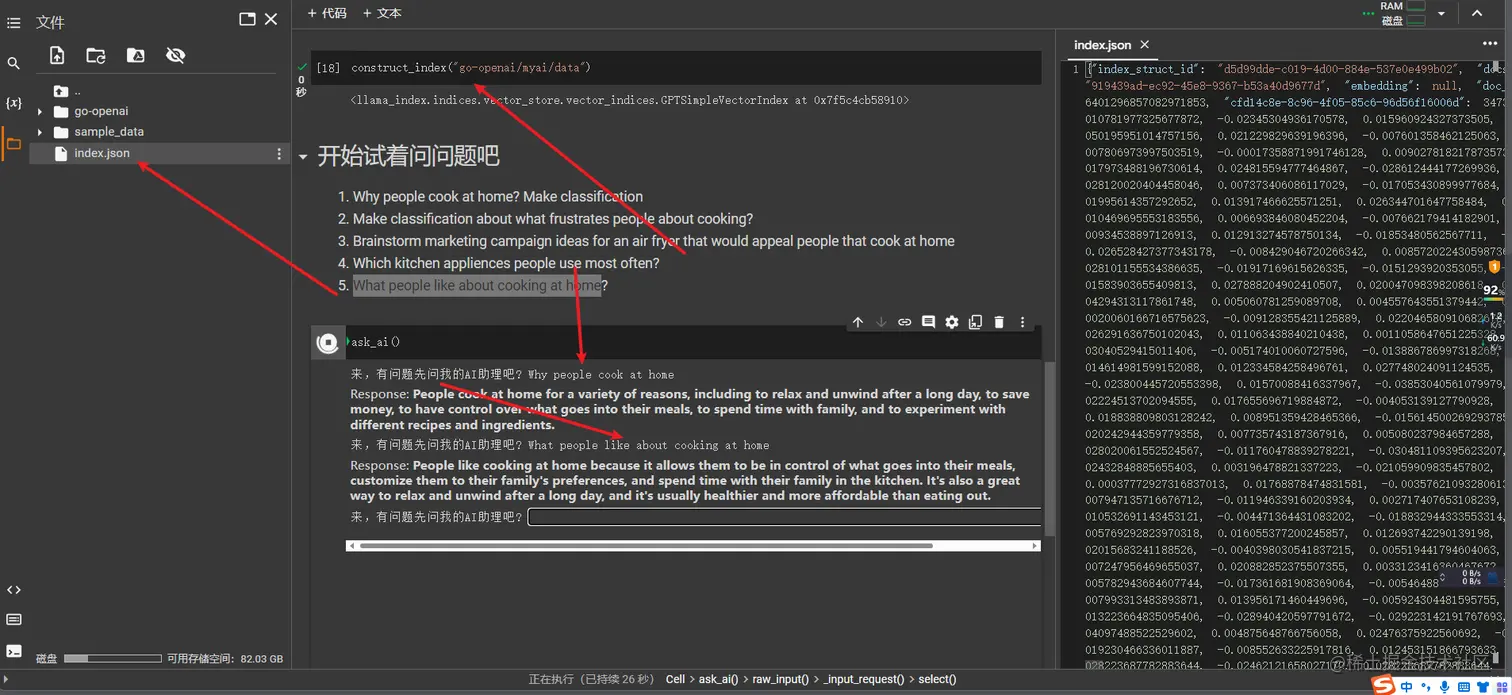The width and height of the screenshot is (1512, 695).
Task: Copy link to cell icon
Action: click(904, 322)
